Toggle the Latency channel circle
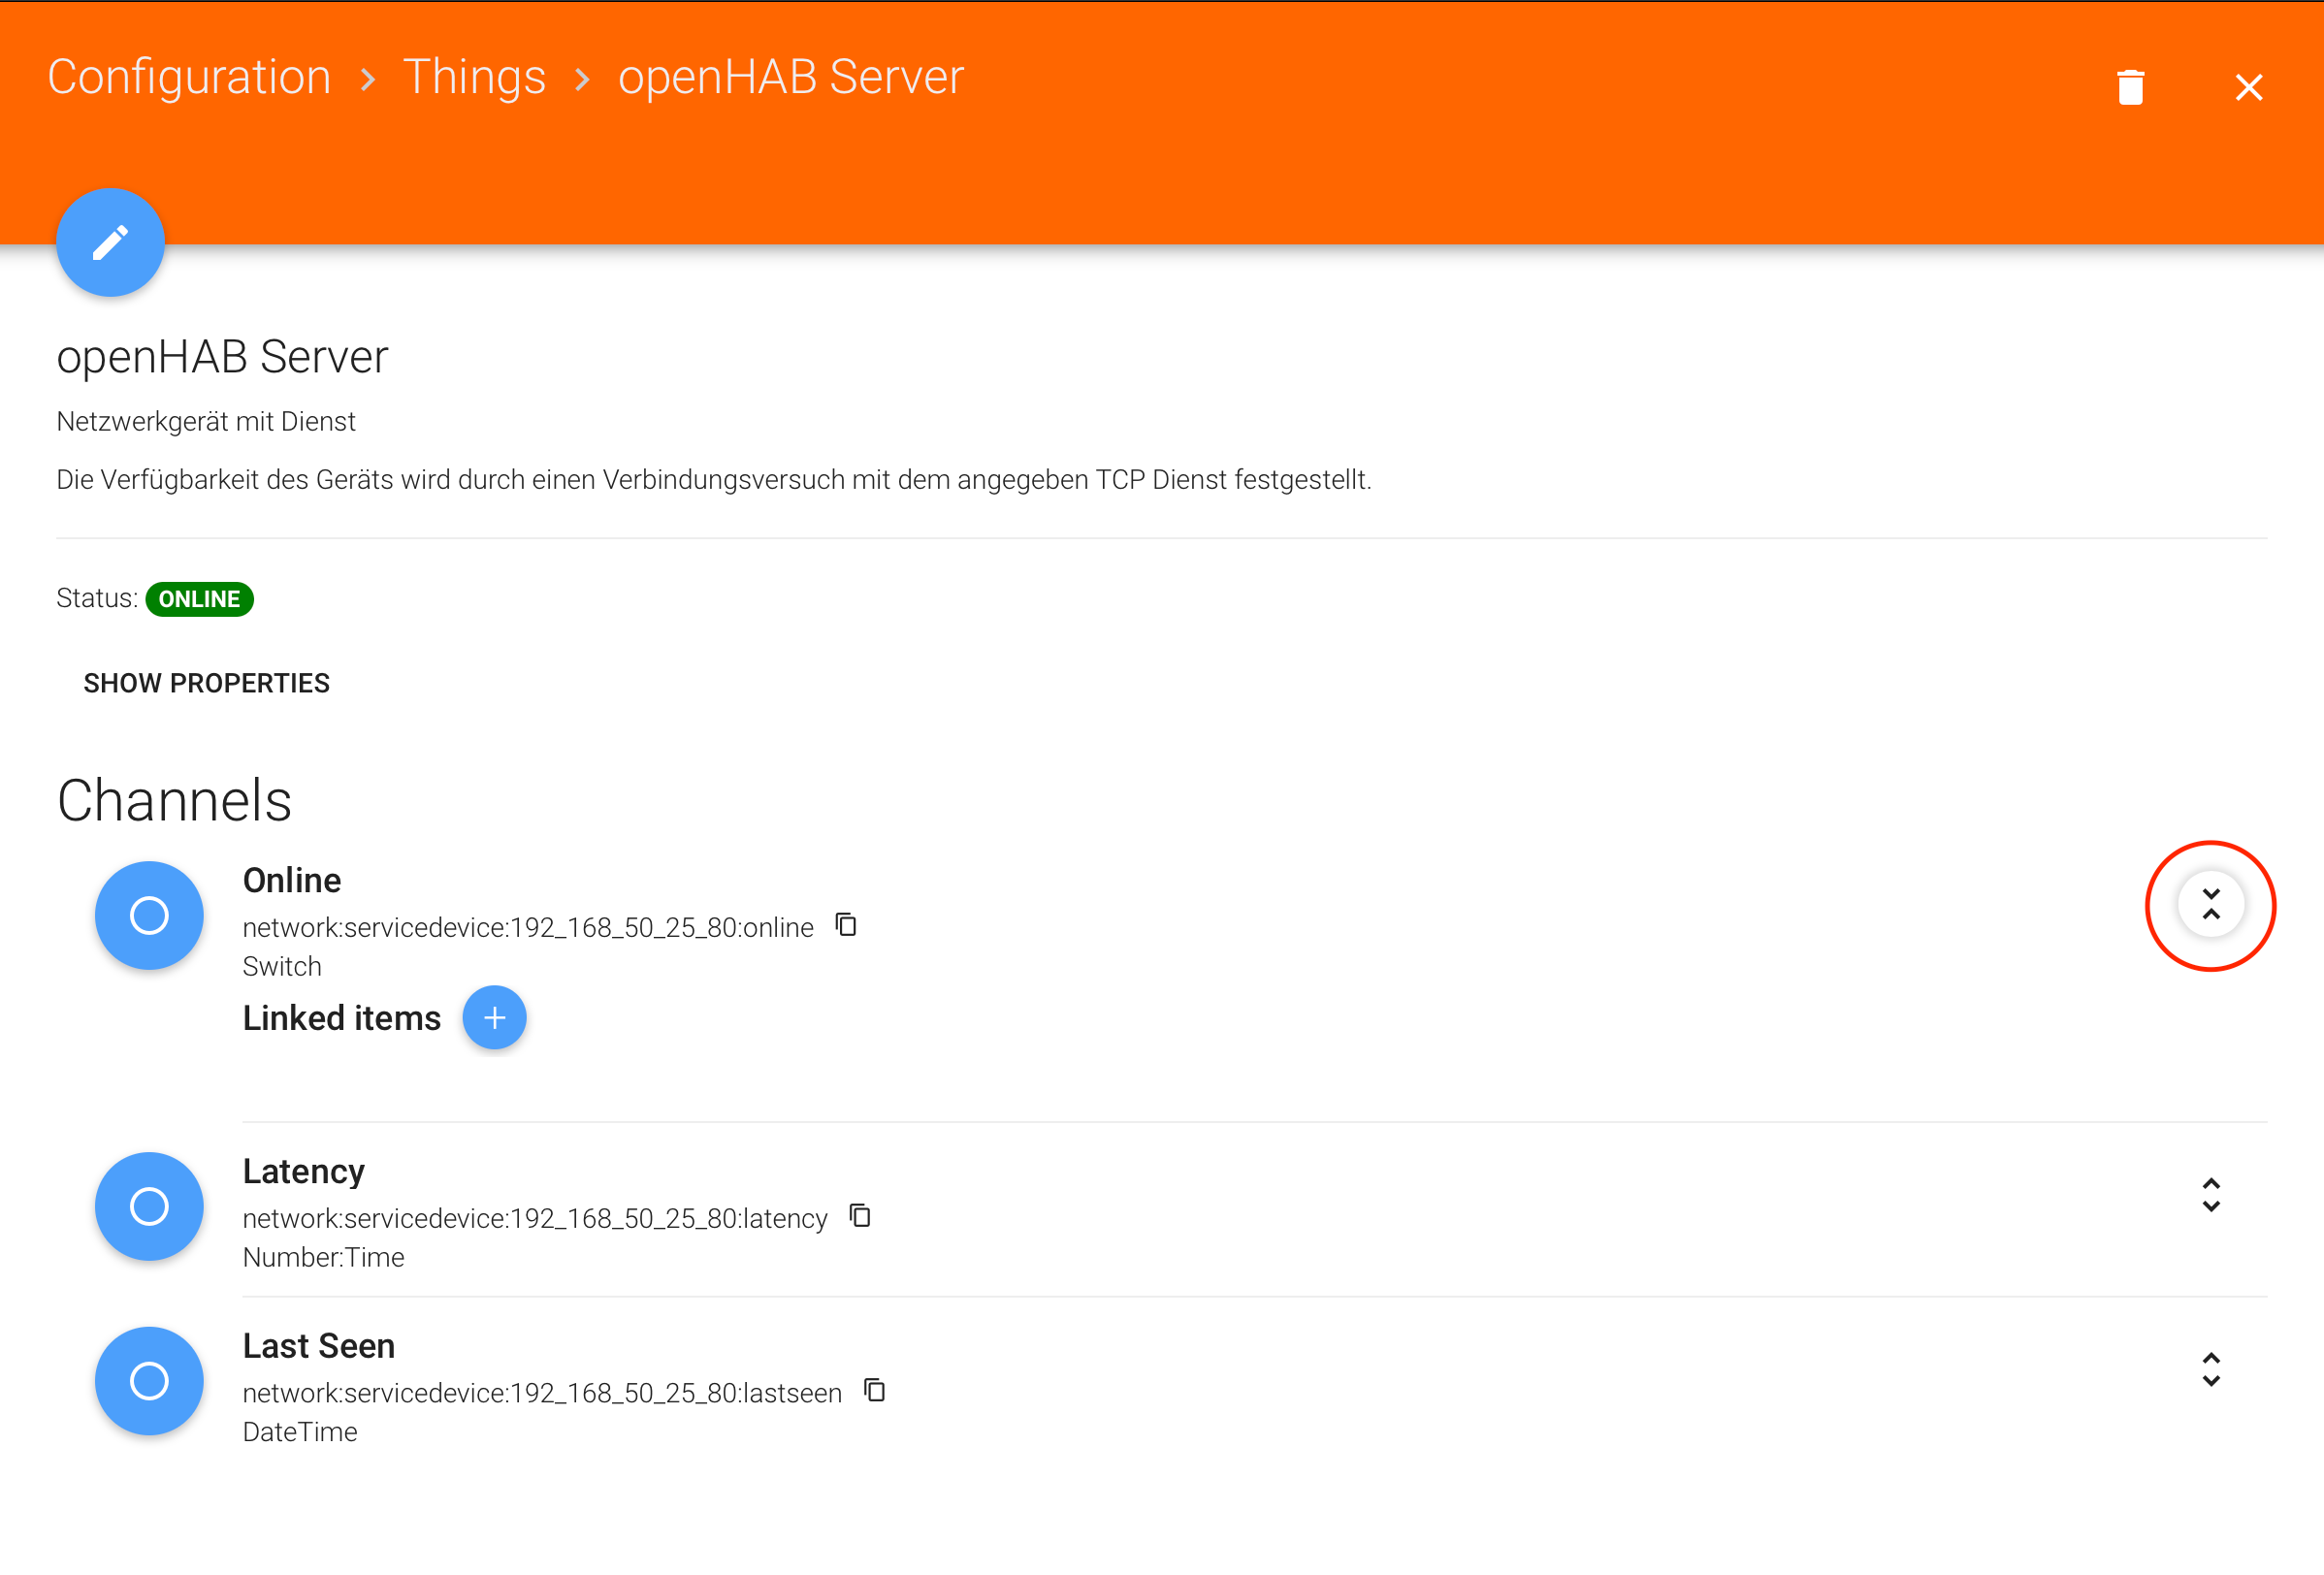The image size is (2324, 1575). [149, 1206]
